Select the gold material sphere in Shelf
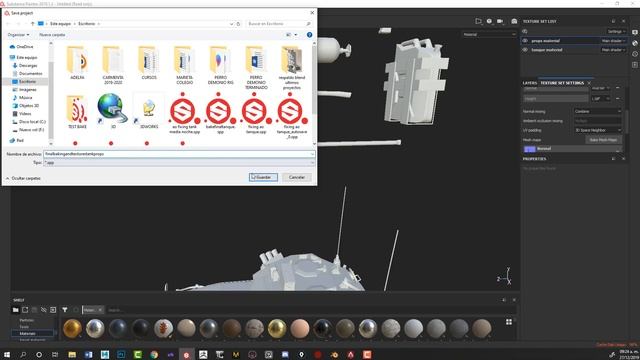640x360 pixels. coord(72,329)
